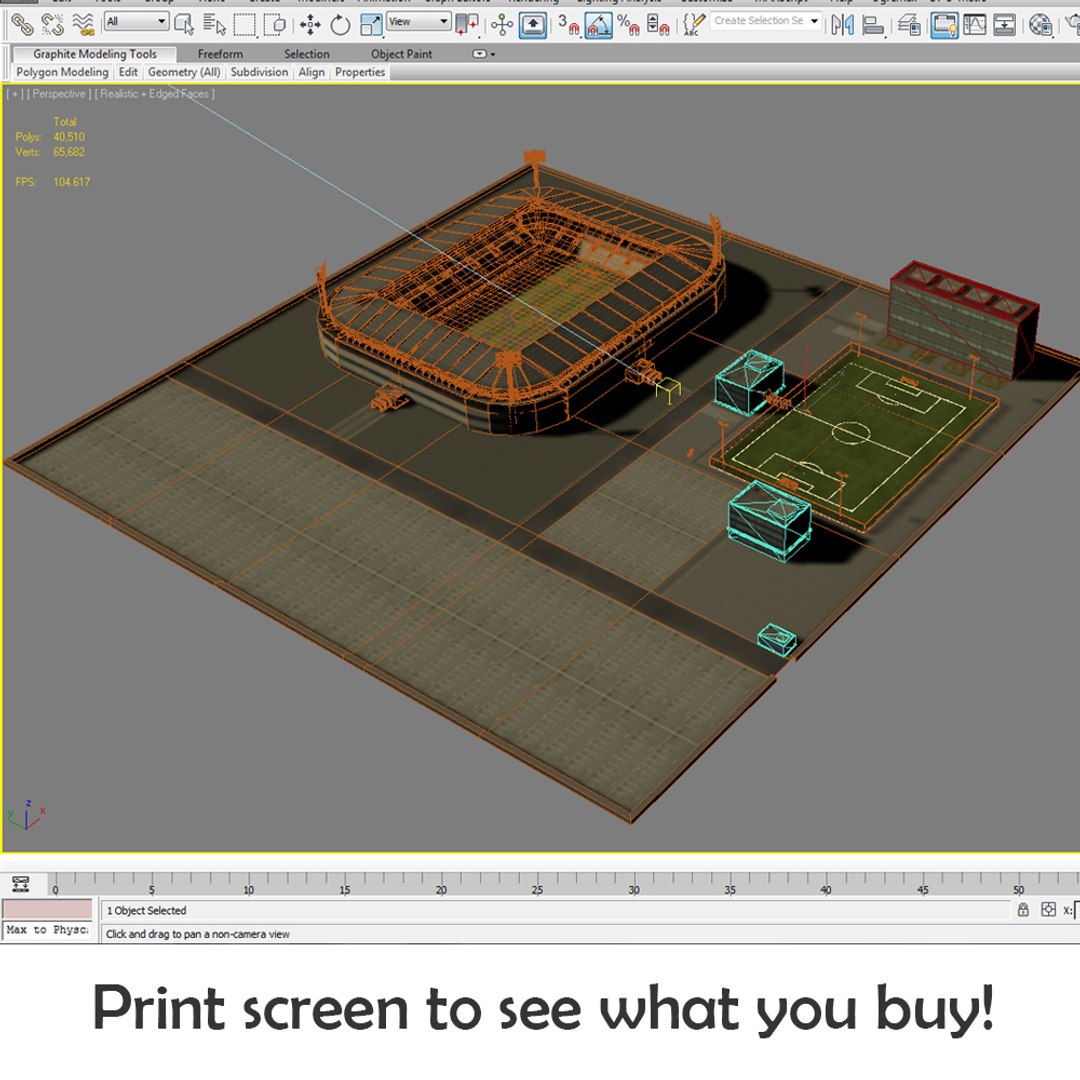Click the Render Setup teapot icon

(1071, 25)
